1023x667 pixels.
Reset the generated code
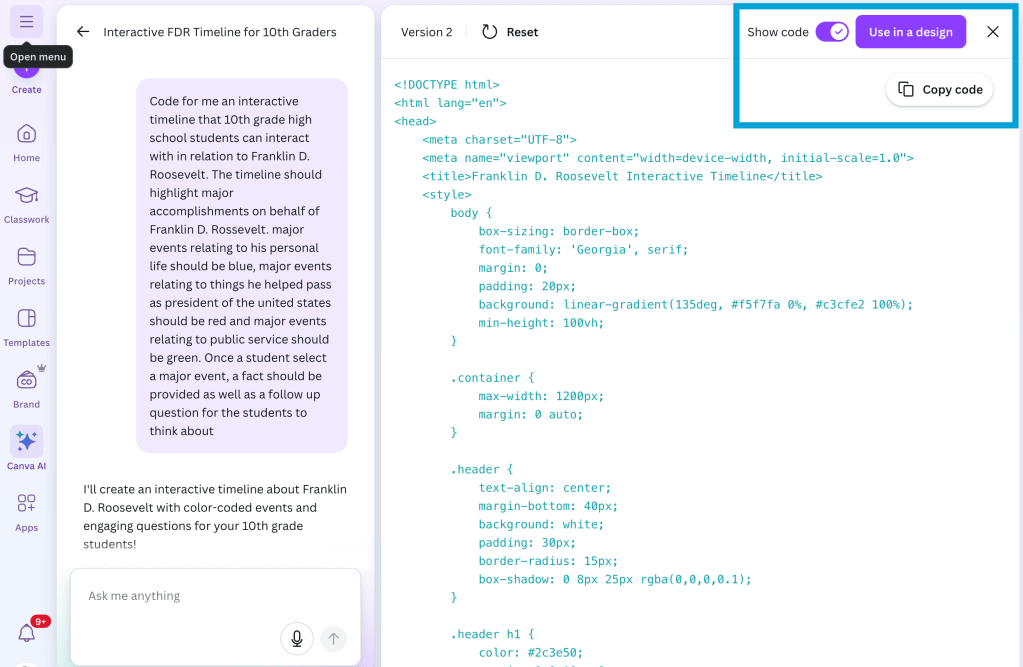pos(510,32)
